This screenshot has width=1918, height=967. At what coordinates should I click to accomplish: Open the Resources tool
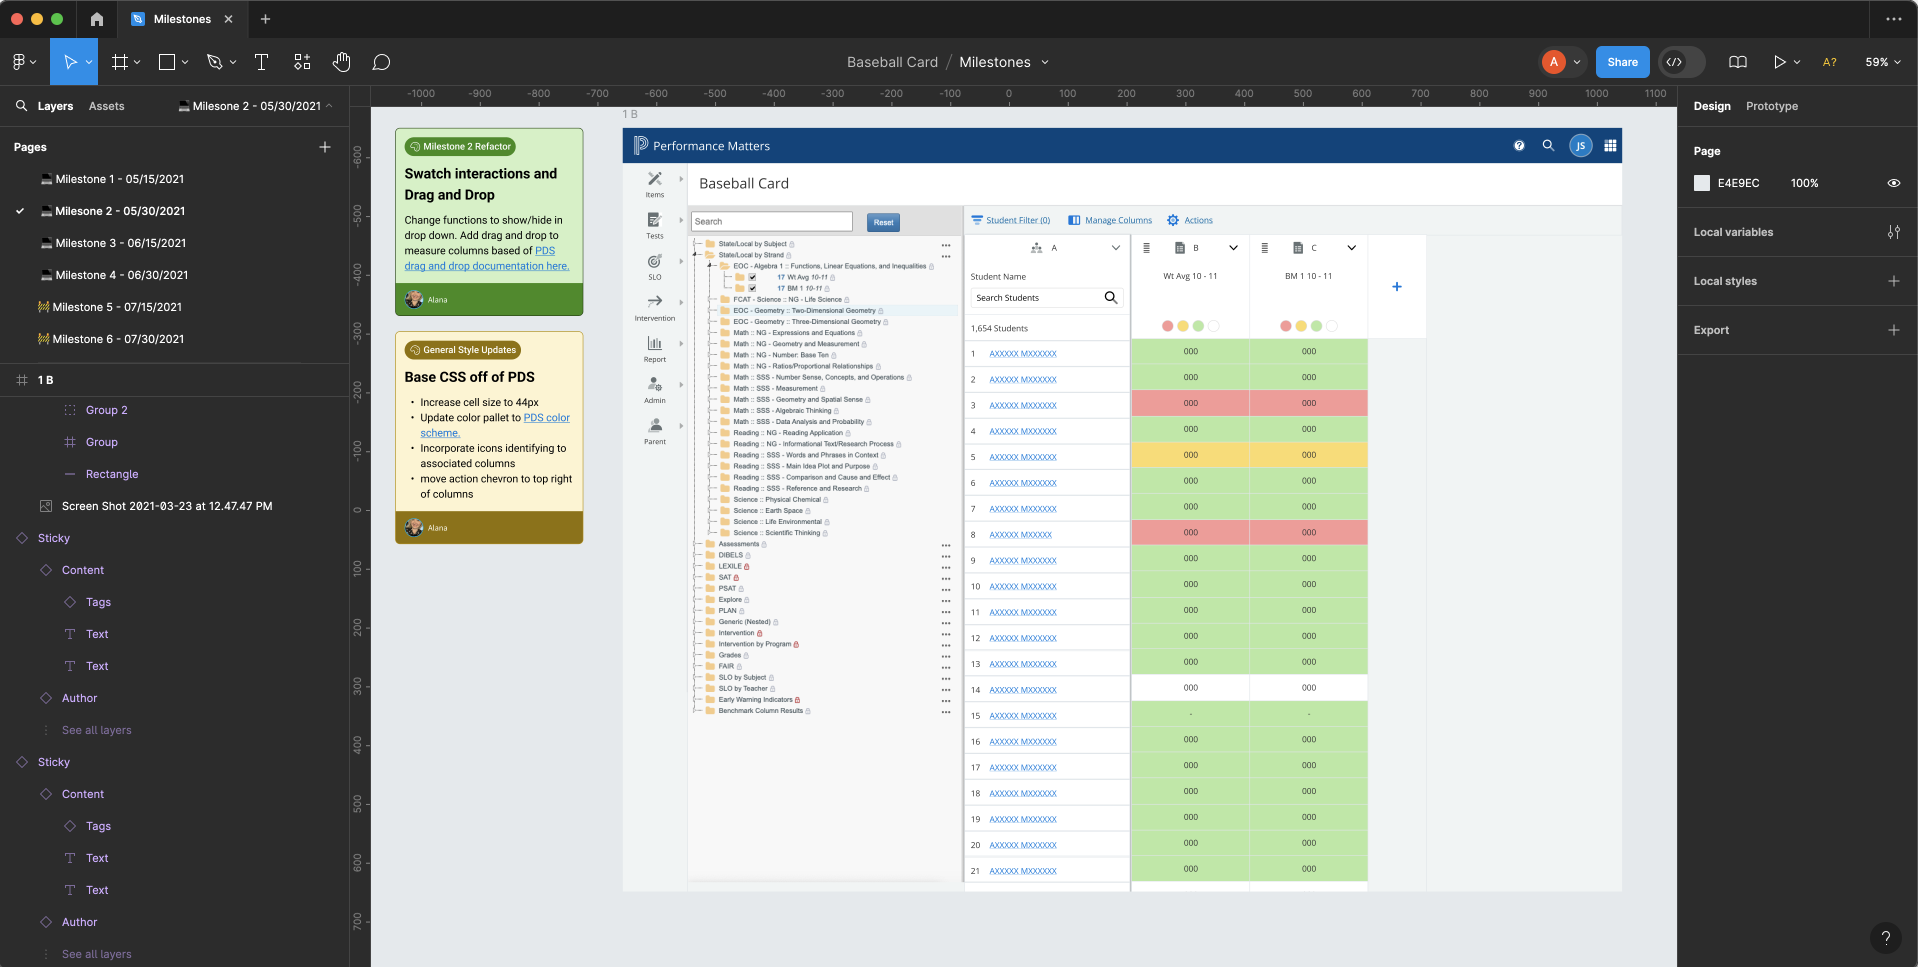tap(302, 62)
